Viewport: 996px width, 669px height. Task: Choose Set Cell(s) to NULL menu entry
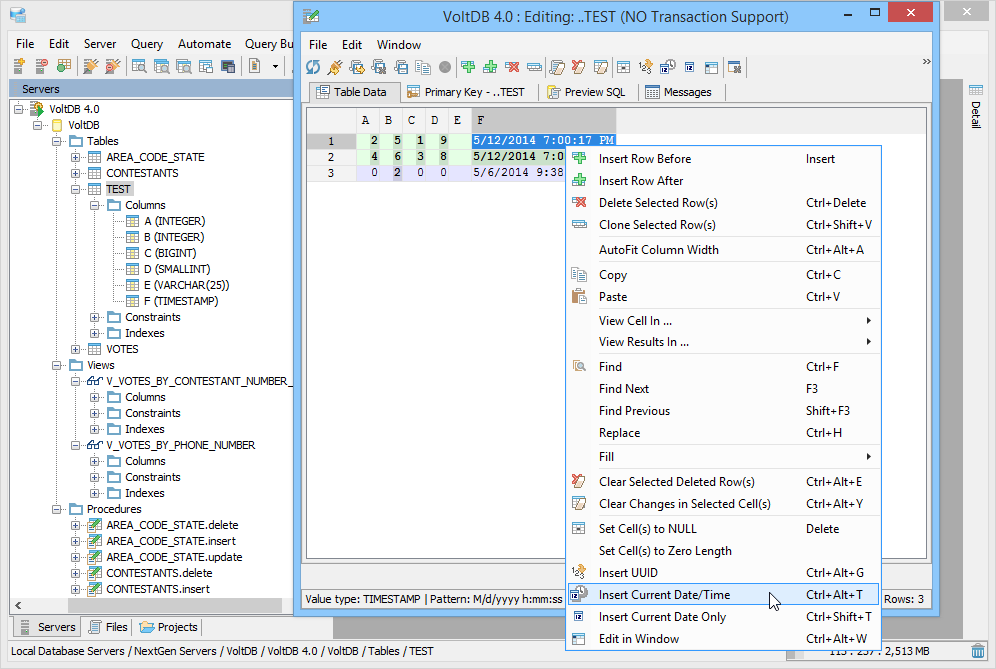point(723,529)
